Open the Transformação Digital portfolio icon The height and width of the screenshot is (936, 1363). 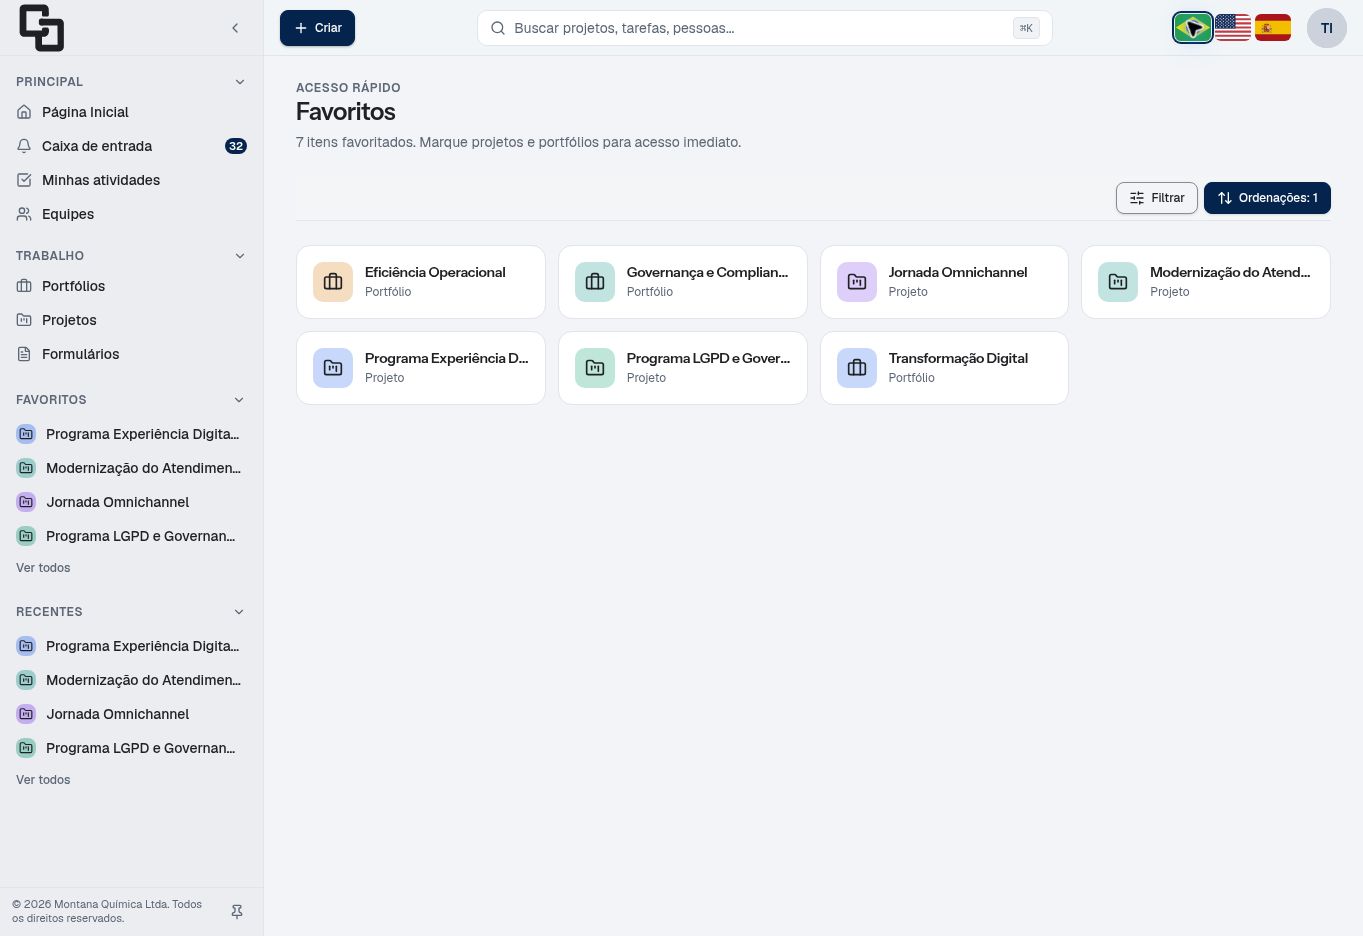point(857,368)
